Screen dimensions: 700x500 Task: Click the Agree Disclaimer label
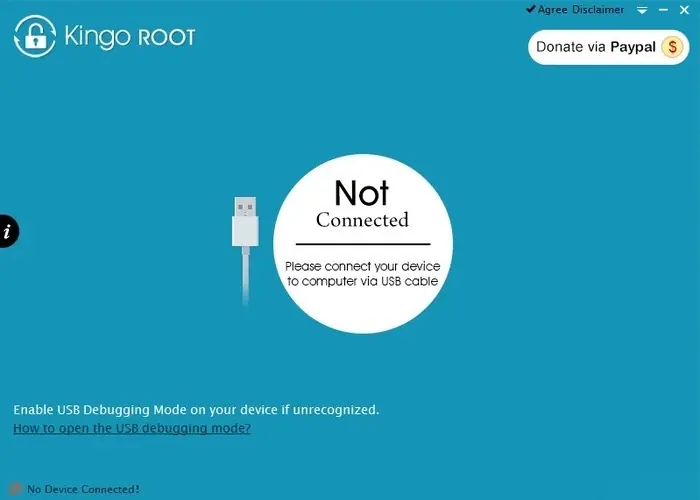(581, 9)
